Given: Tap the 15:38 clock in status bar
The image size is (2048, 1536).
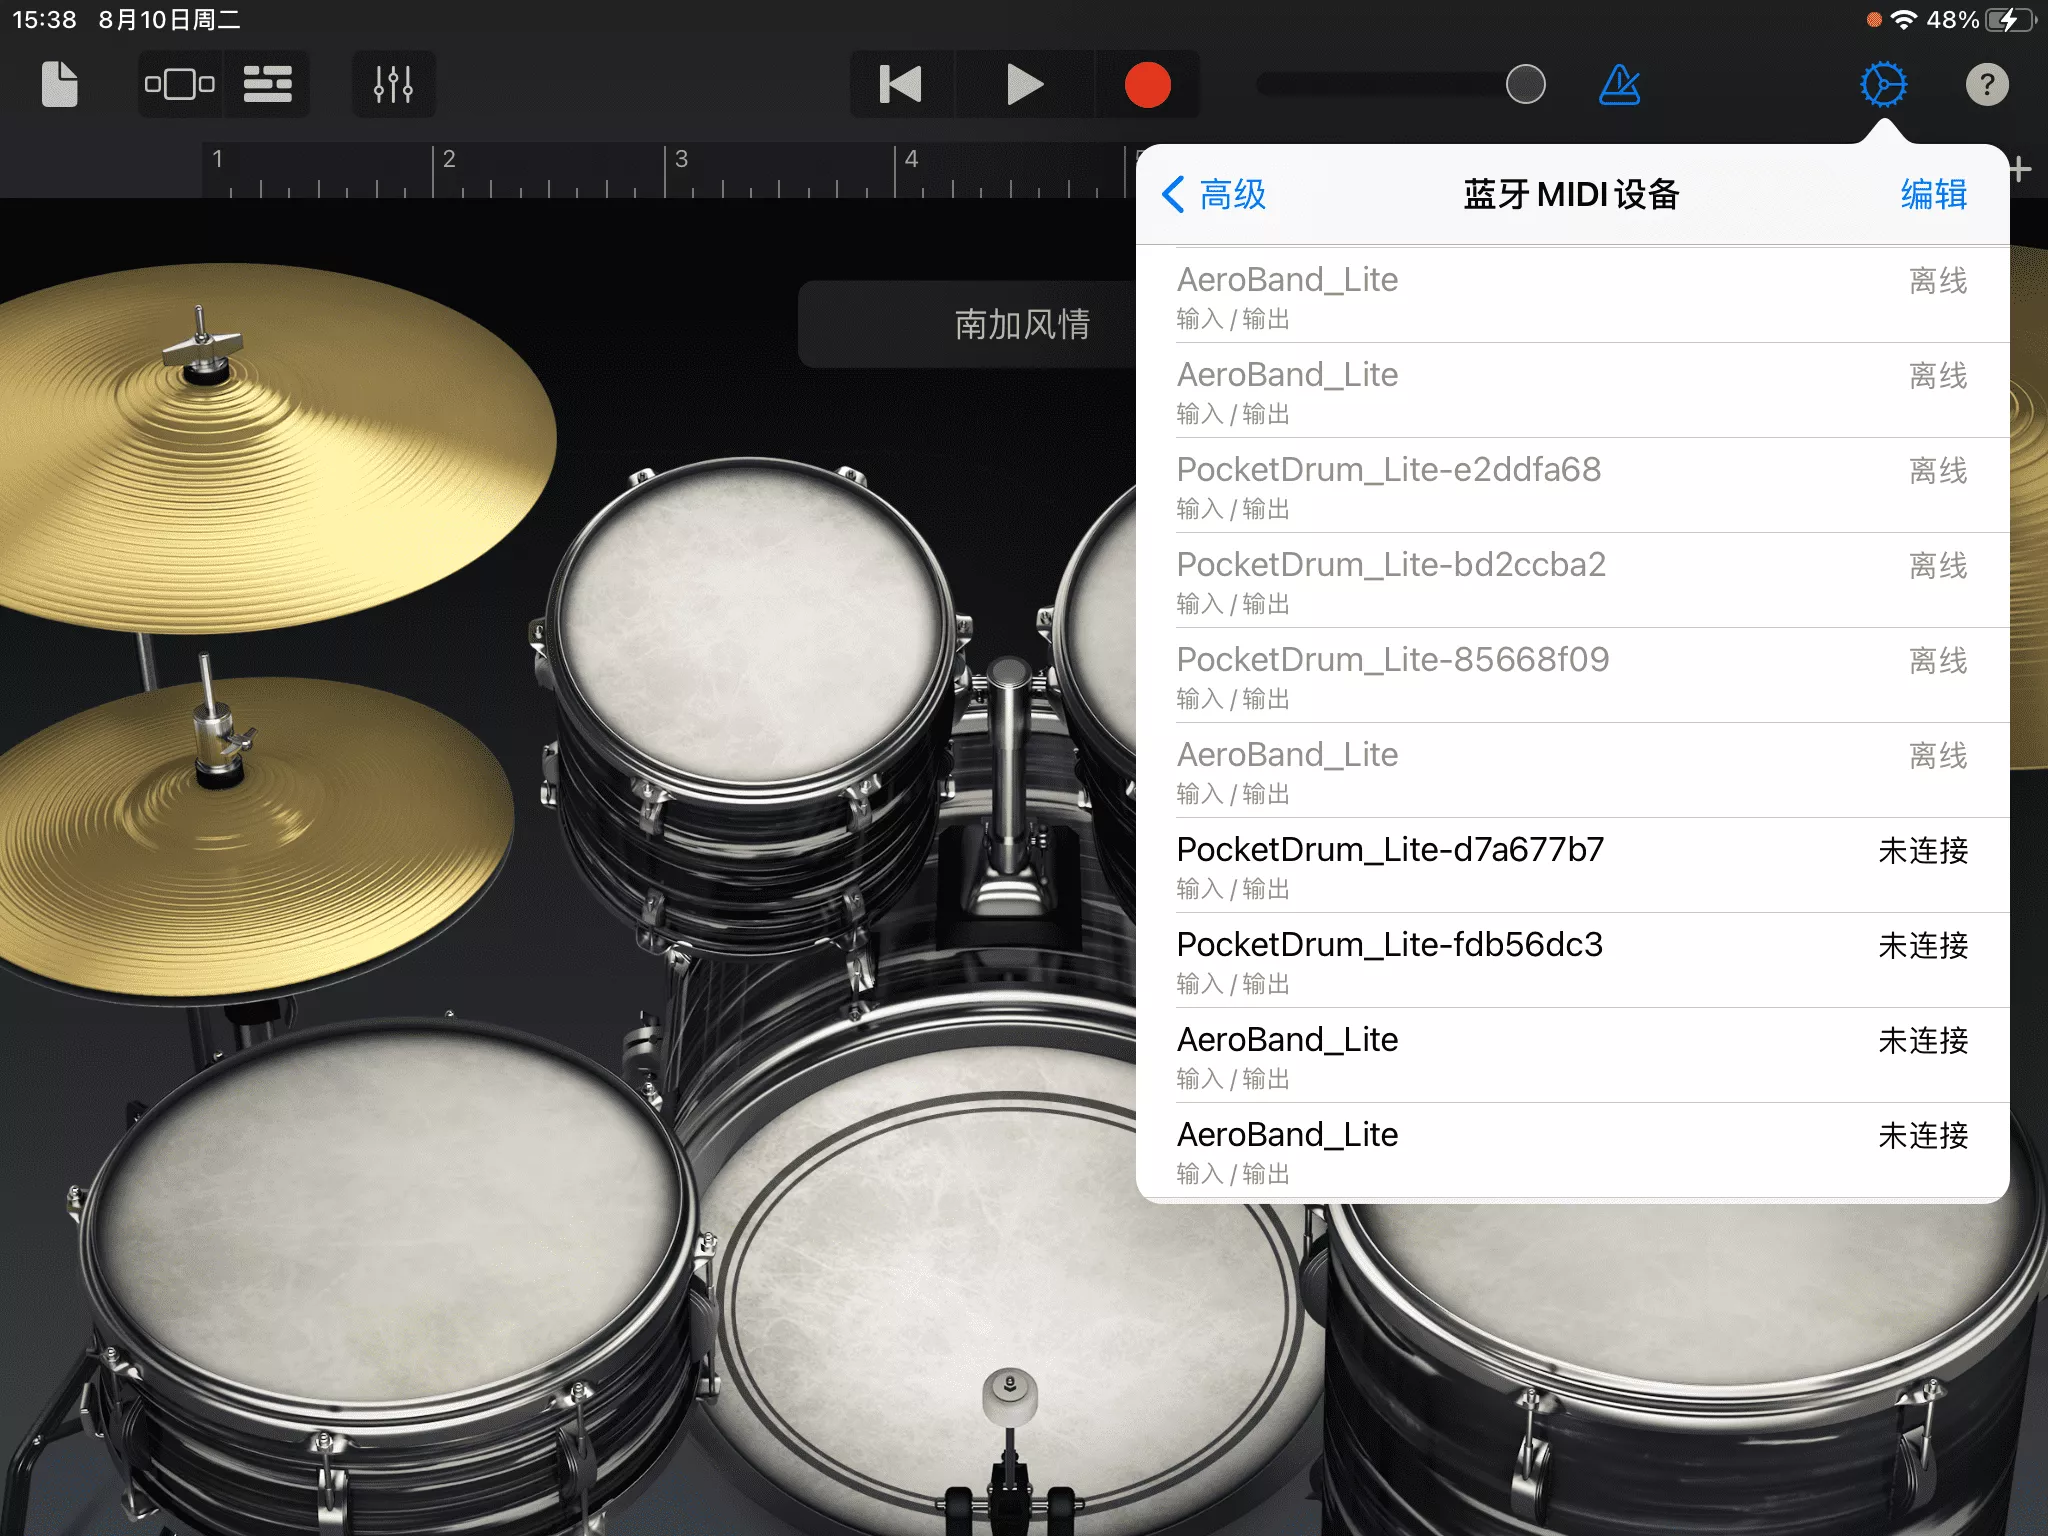Looking at the screenshot, I should (x=44, y=20).
